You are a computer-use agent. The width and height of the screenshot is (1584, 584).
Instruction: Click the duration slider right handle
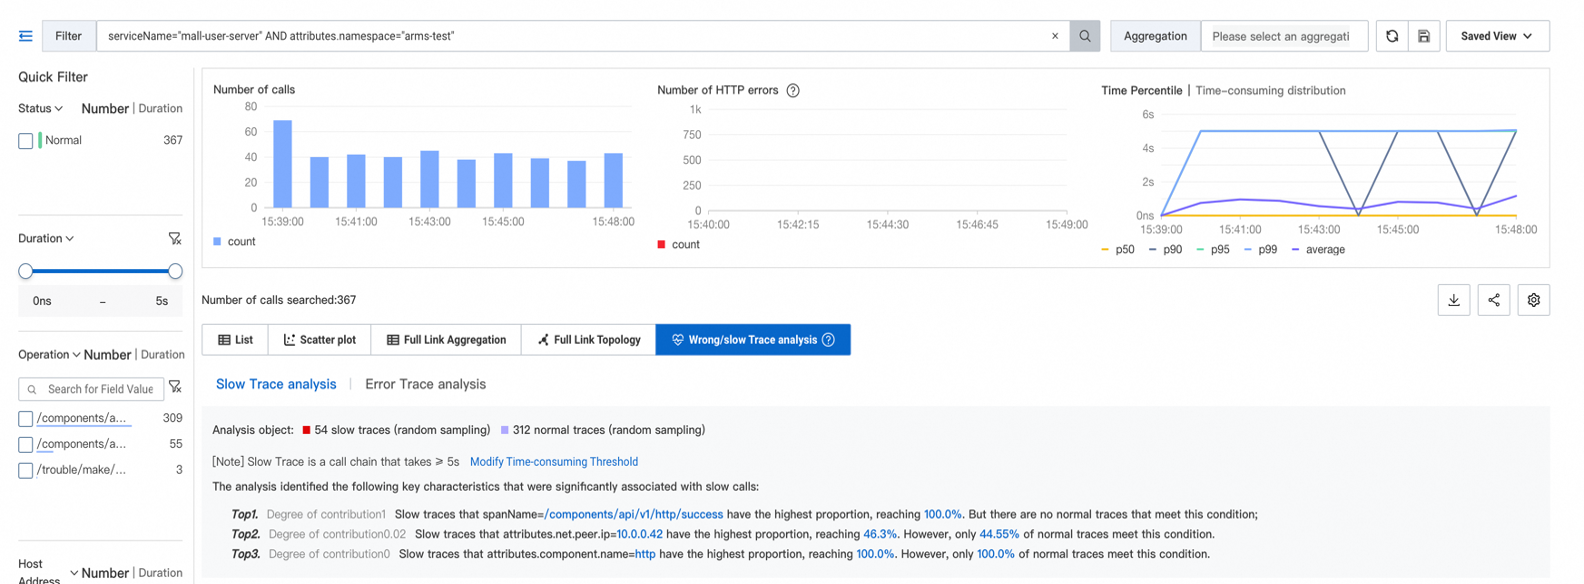[175, 271]
